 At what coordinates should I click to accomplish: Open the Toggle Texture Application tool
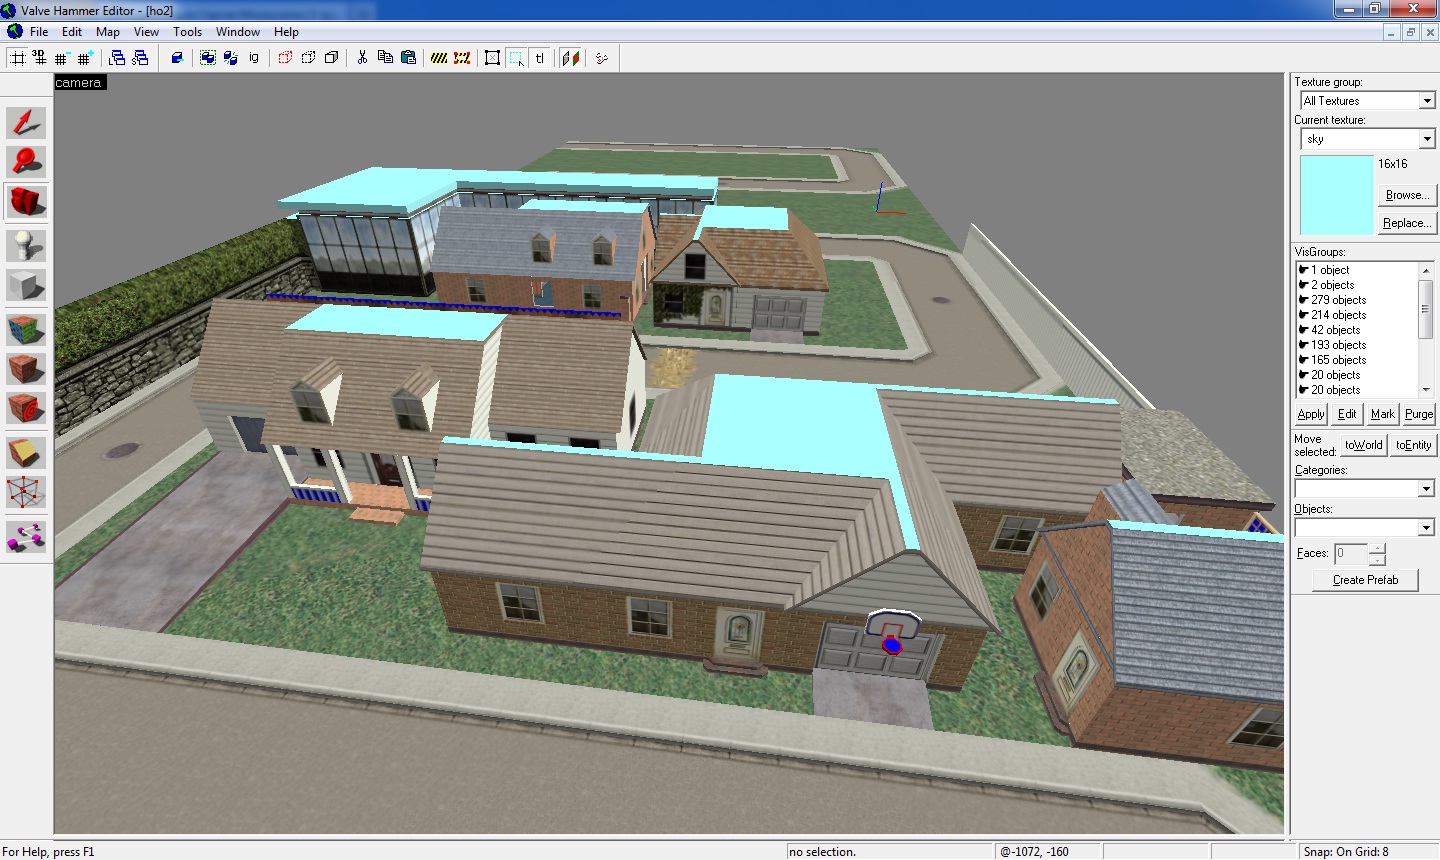click(x=26, y=328)
